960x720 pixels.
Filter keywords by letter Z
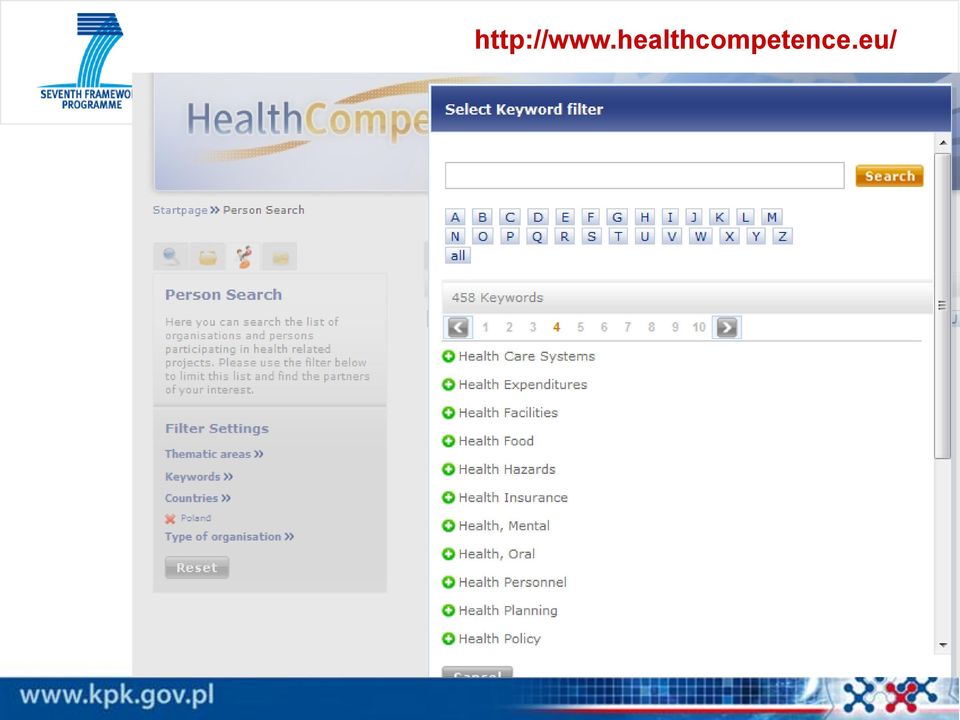[x=782, y=237]
